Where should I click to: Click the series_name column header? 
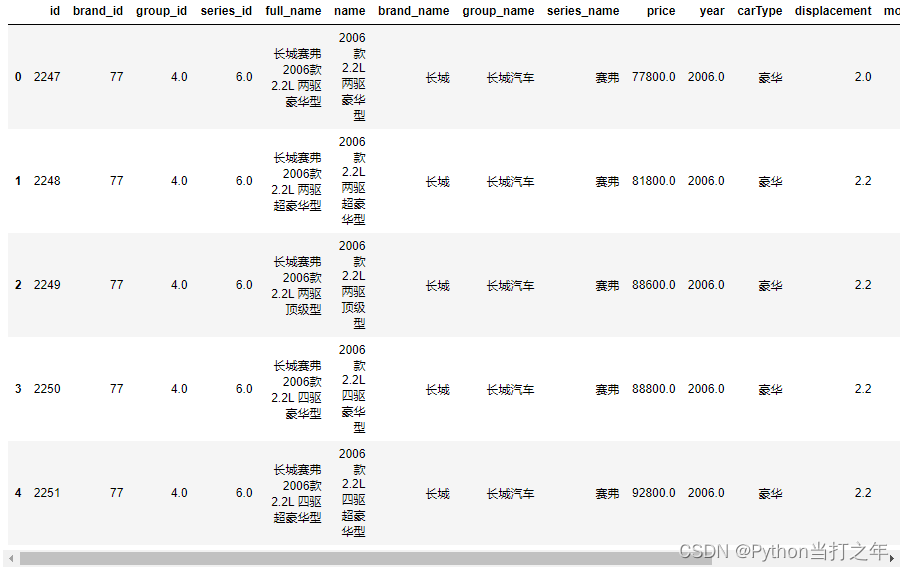(x=583, y=11)
